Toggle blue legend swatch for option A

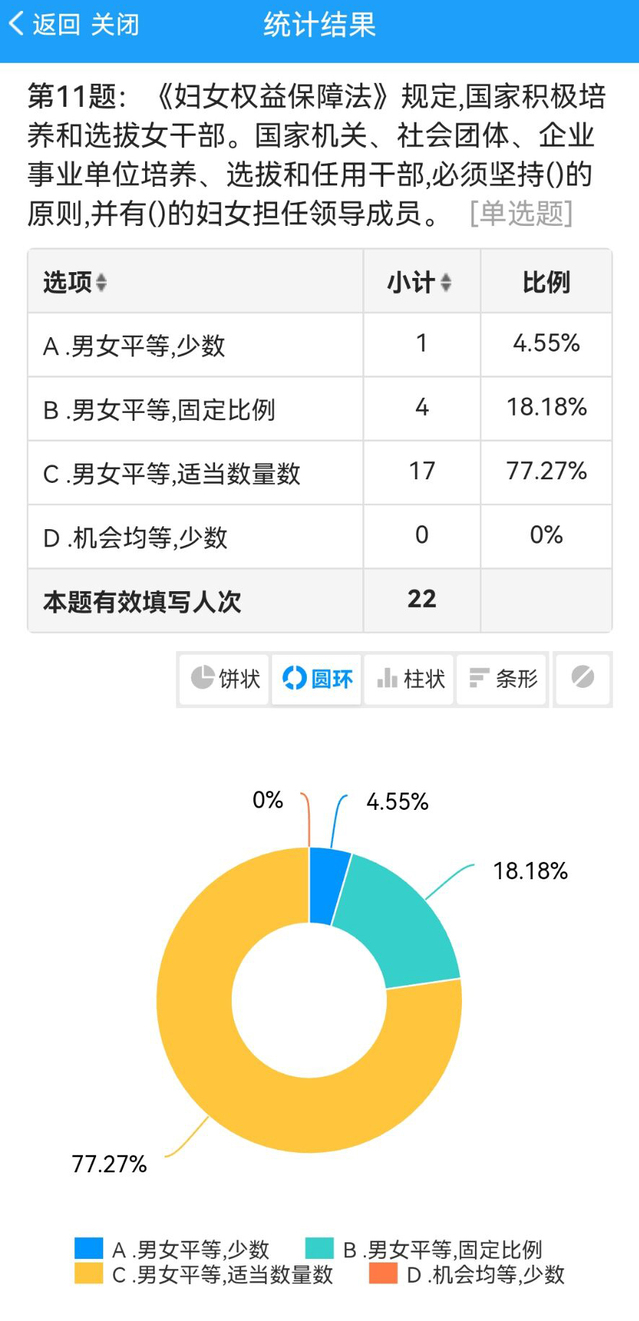coord(89,1248)
